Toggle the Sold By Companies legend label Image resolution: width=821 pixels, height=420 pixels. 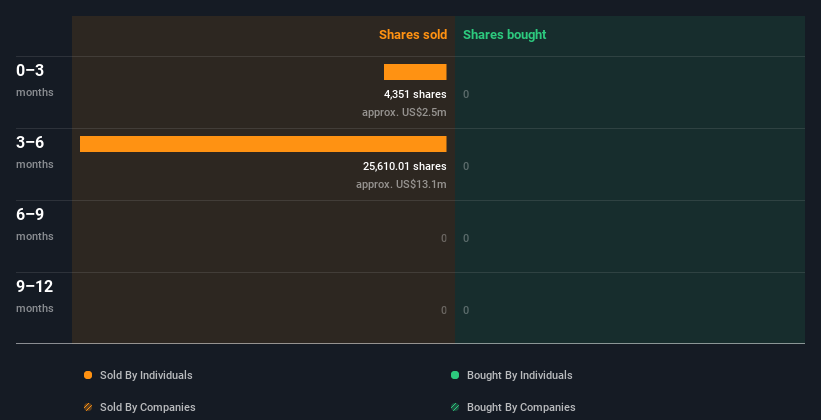point(147,407)
